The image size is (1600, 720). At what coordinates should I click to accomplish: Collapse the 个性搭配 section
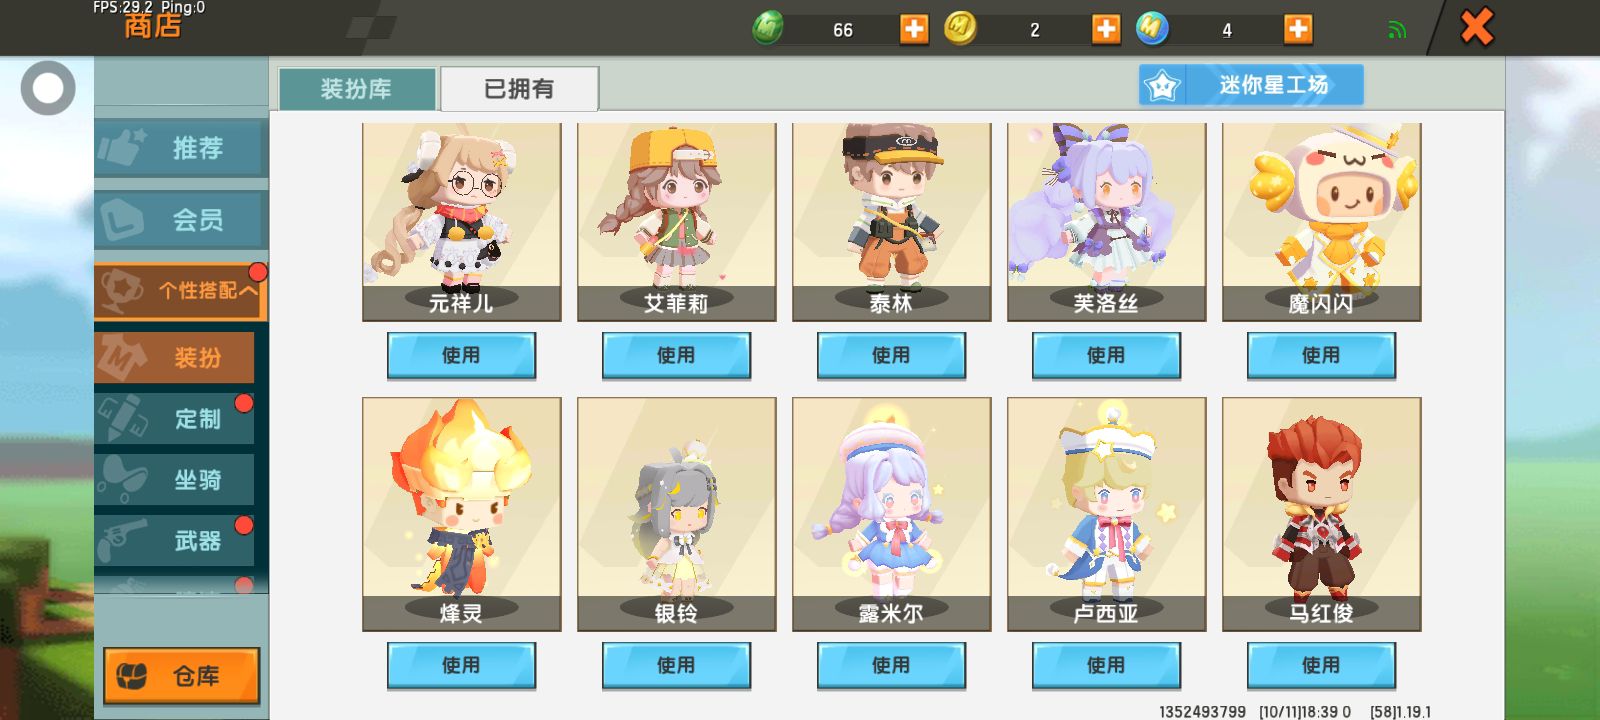point(181,291)
